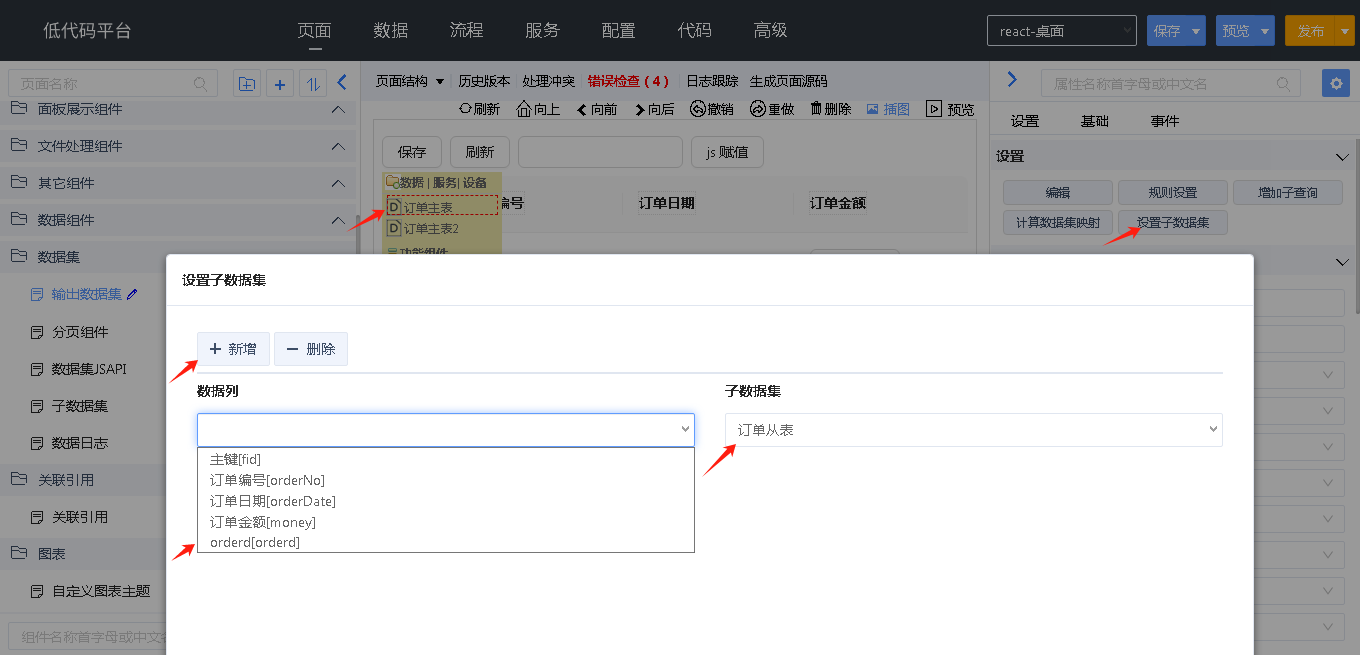Click the 向上 home-arrow toolbar icon

point(524,109)
